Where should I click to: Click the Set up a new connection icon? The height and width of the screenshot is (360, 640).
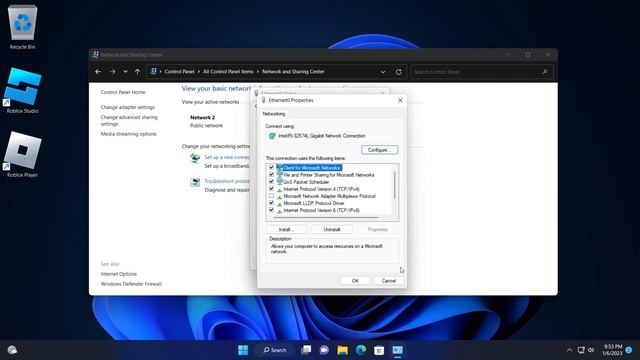point(195,158)
